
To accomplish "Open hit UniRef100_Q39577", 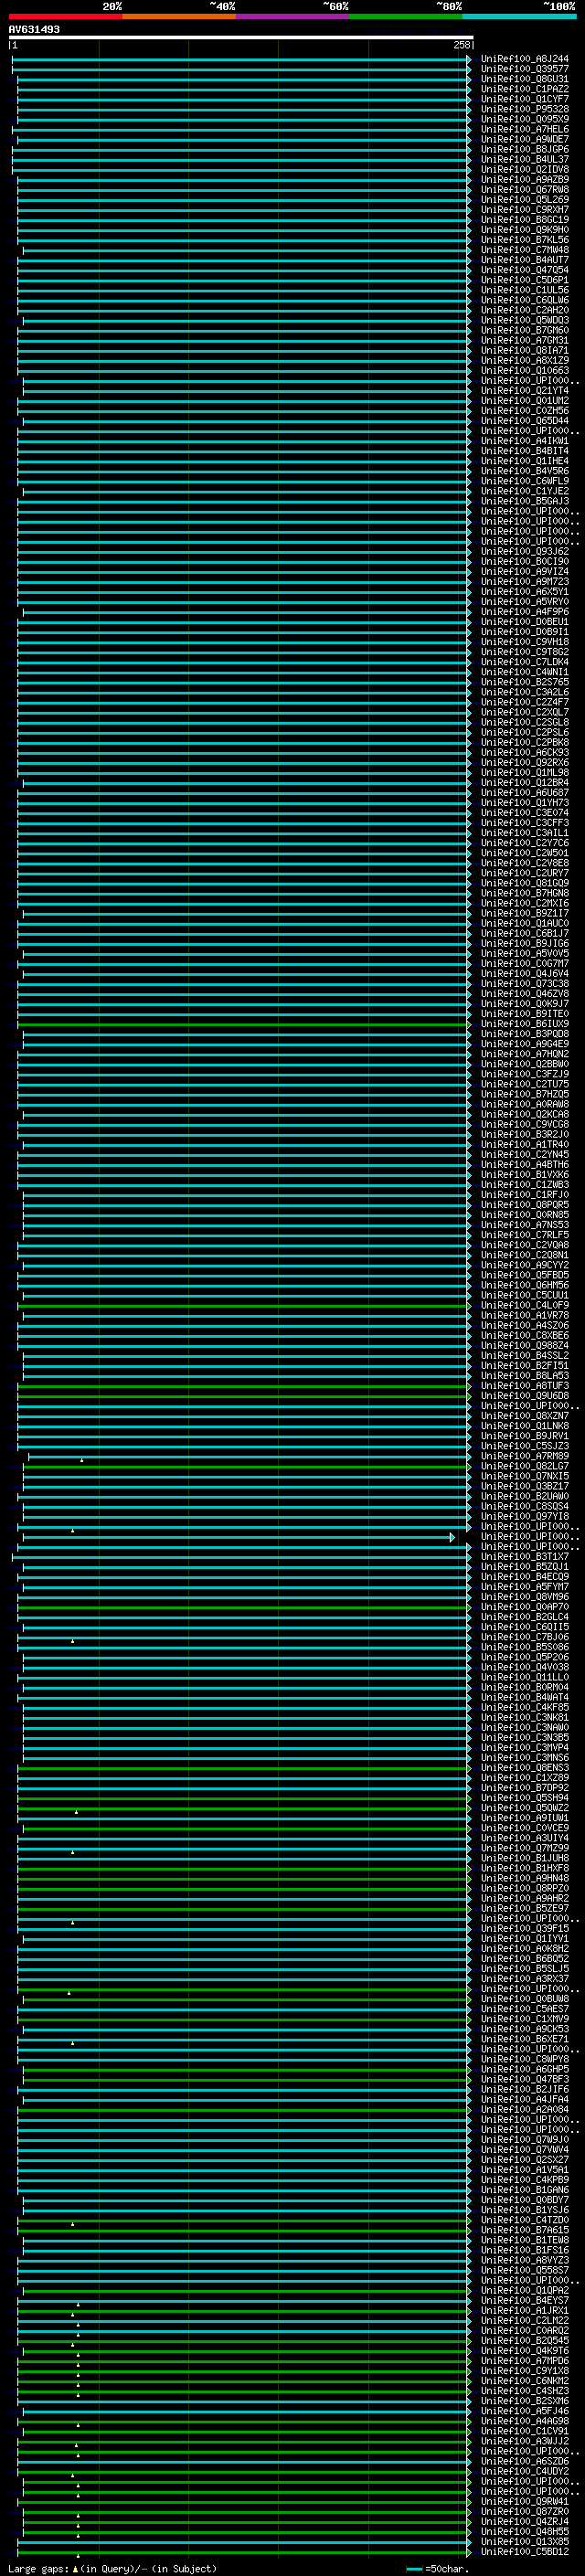I will (x=524, y=69).
